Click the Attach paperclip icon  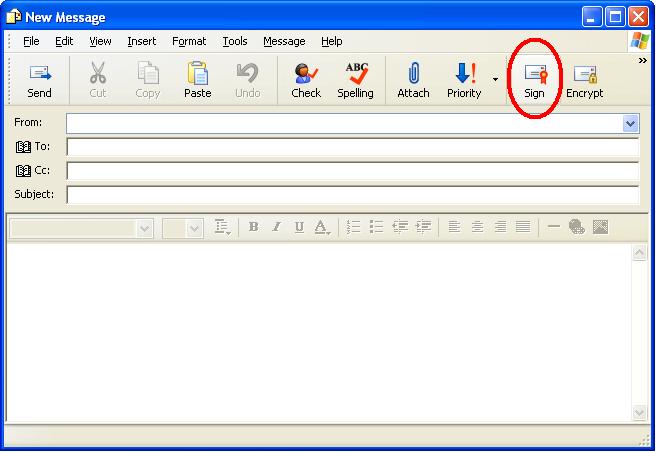click(413, 80)
